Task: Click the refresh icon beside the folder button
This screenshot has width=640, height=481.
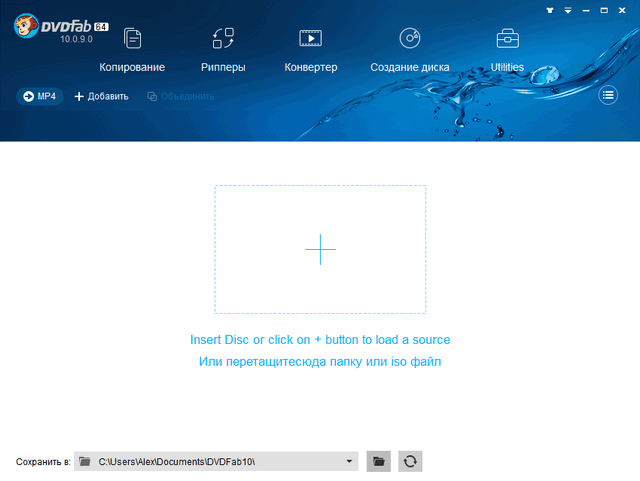Action: pos(410,461)
